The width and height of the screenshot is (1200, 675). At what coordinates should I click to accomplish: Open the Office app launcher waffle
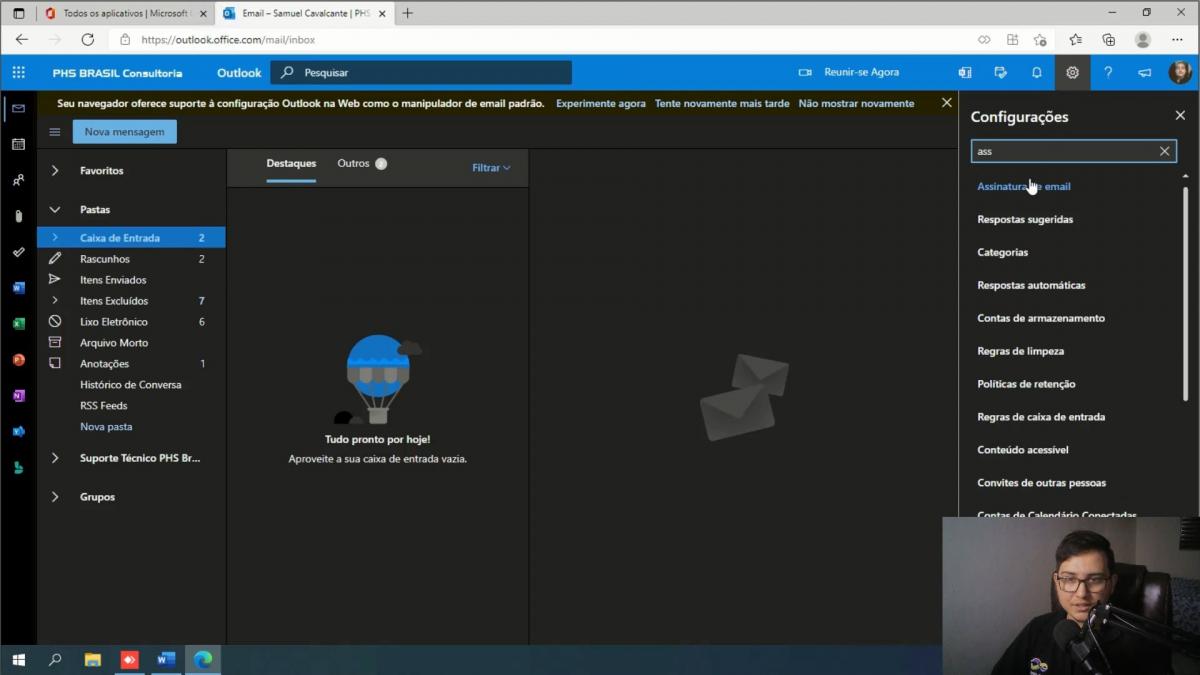[x=18, y=72]
